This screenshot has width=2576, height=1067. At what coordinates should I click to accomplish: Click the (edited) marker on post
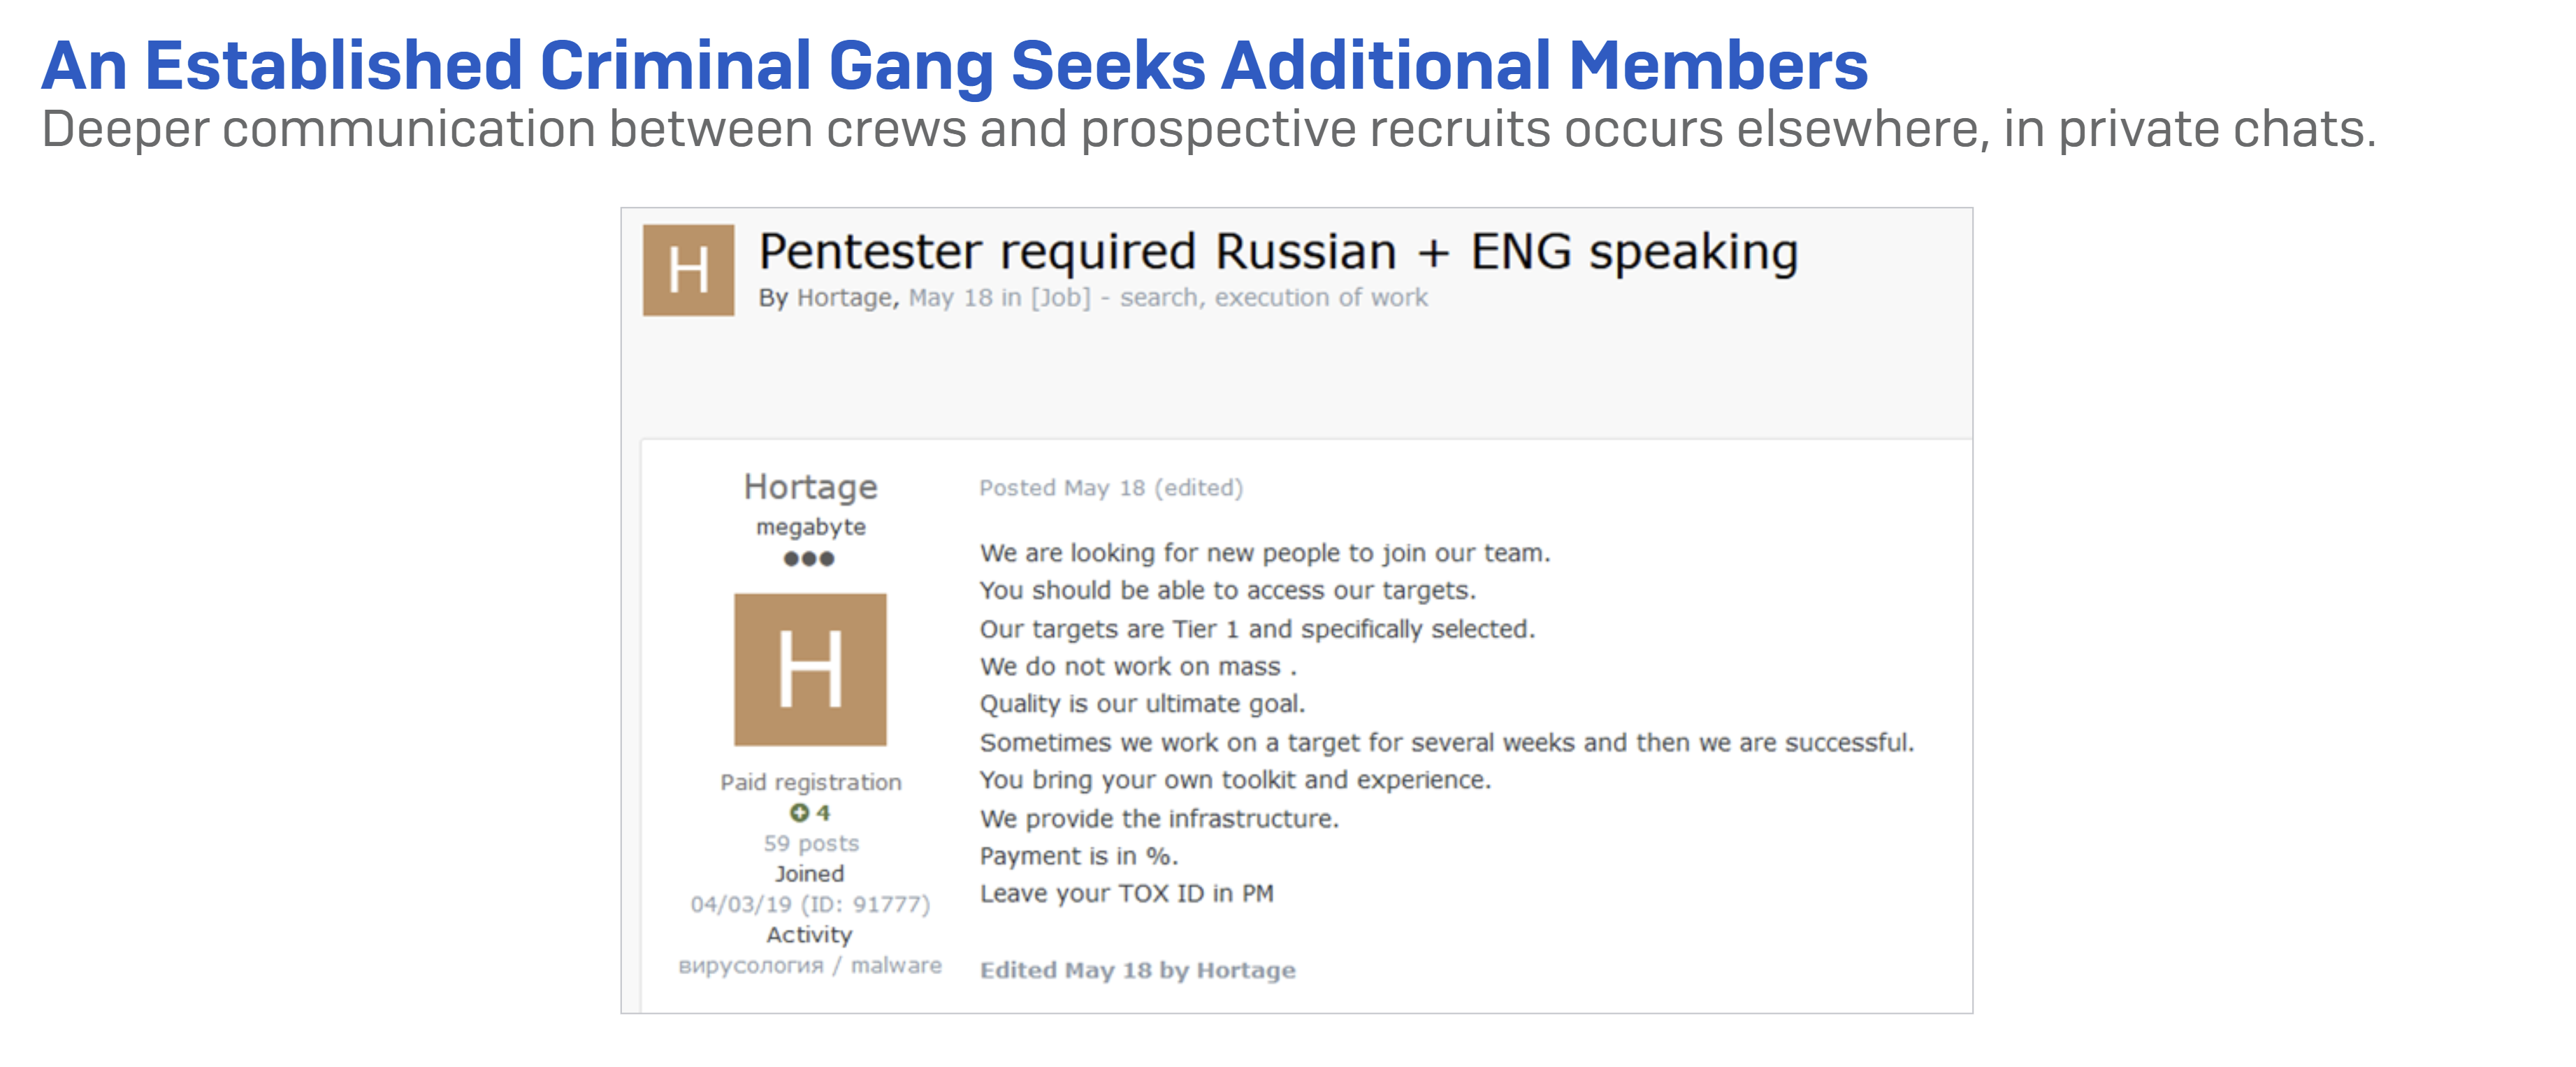pos(1199,488)
